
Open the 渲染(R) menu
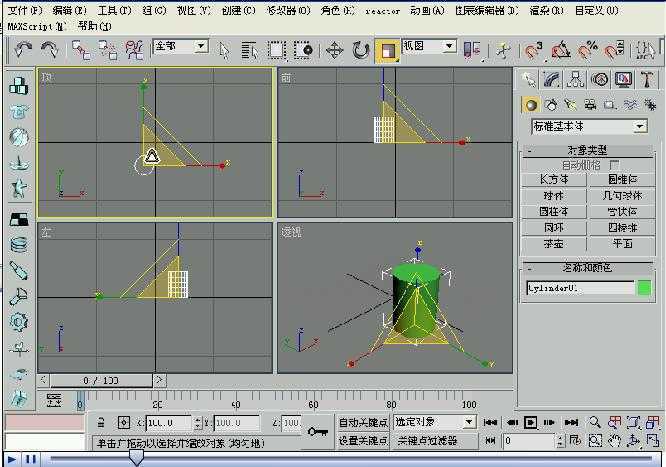[547, 10]
